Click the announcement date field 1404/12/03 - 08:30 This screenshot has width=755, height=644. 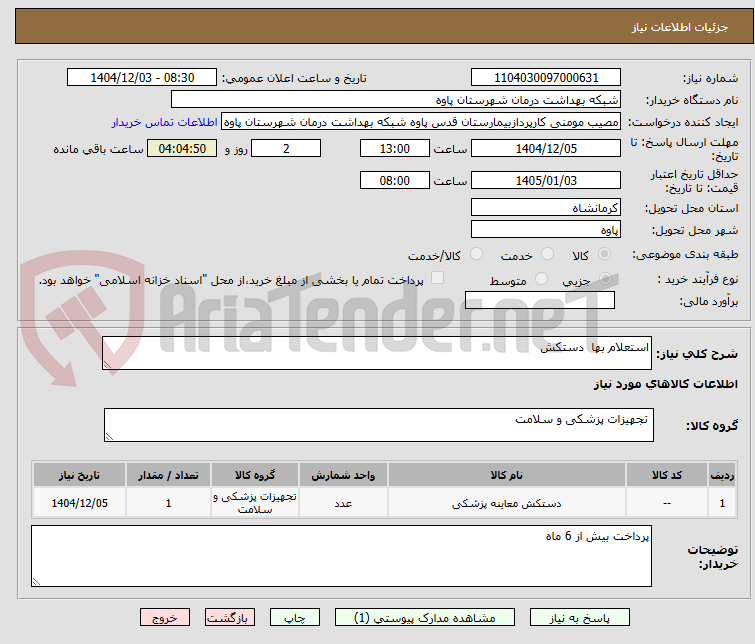pos(142,78)
